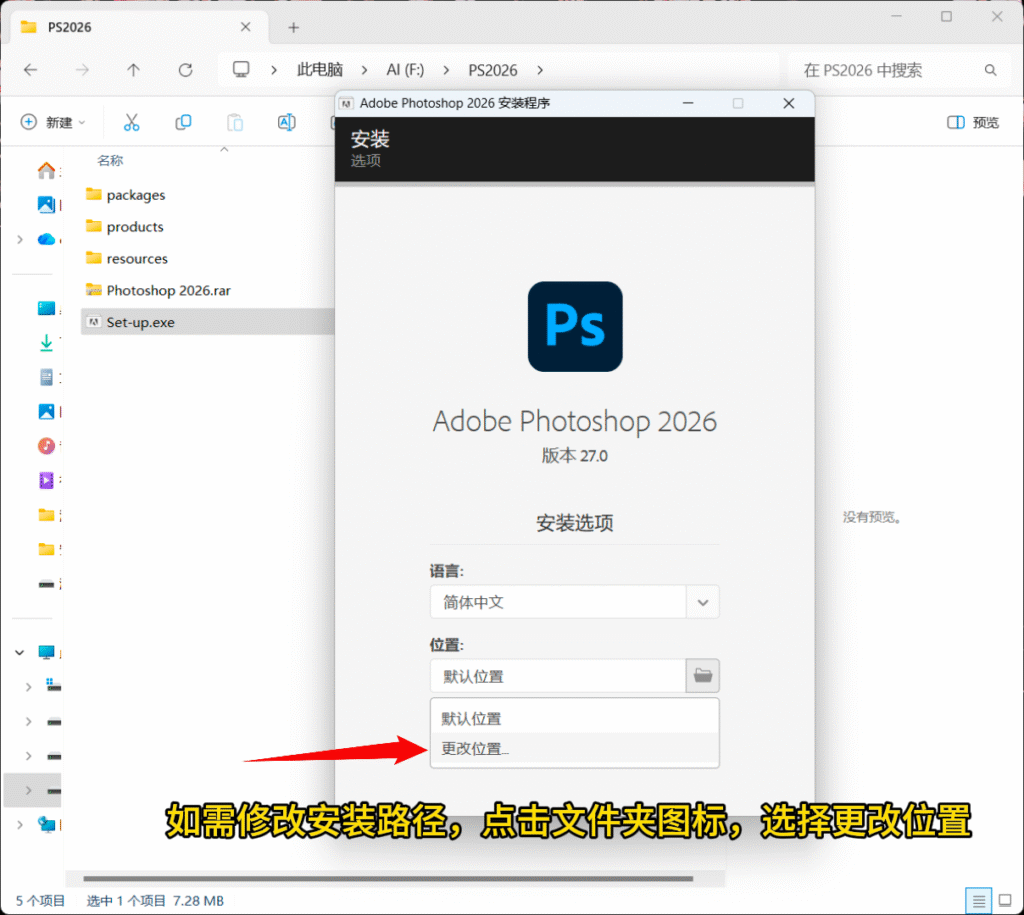Open the 新建 dropdown menu

click(x=53, y=122)
